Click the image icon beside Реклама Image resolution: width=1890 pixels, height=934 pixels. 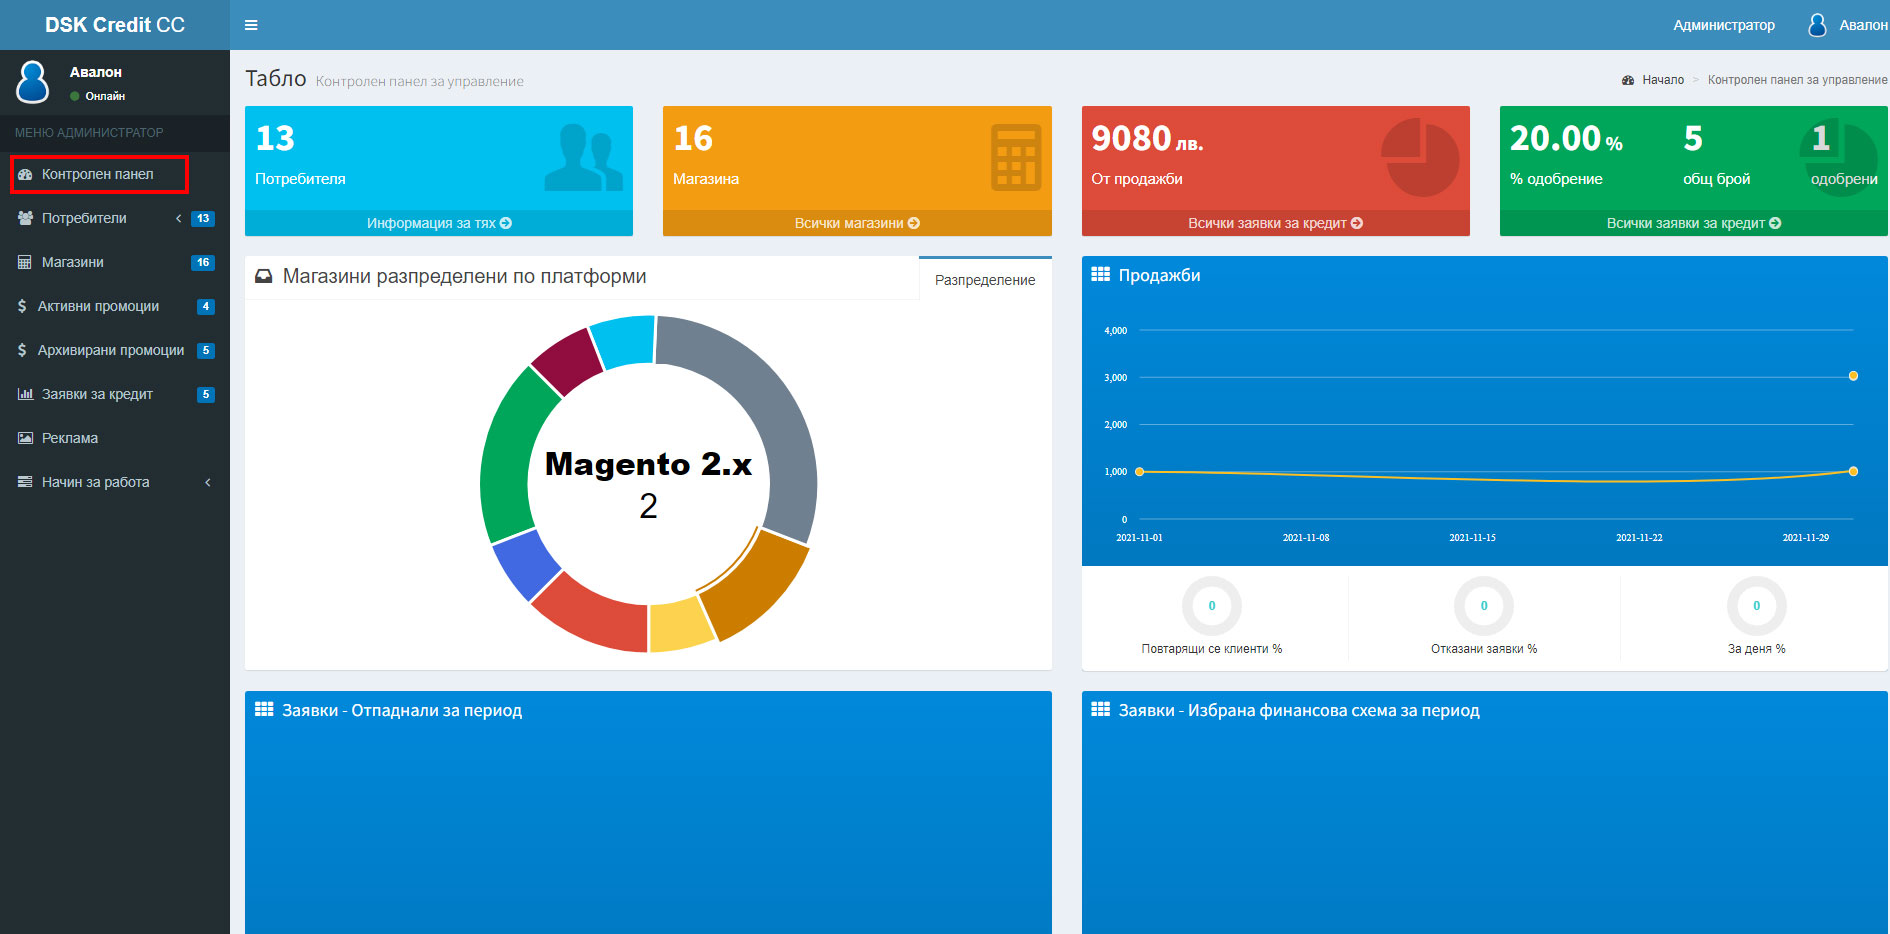(25, 438)
